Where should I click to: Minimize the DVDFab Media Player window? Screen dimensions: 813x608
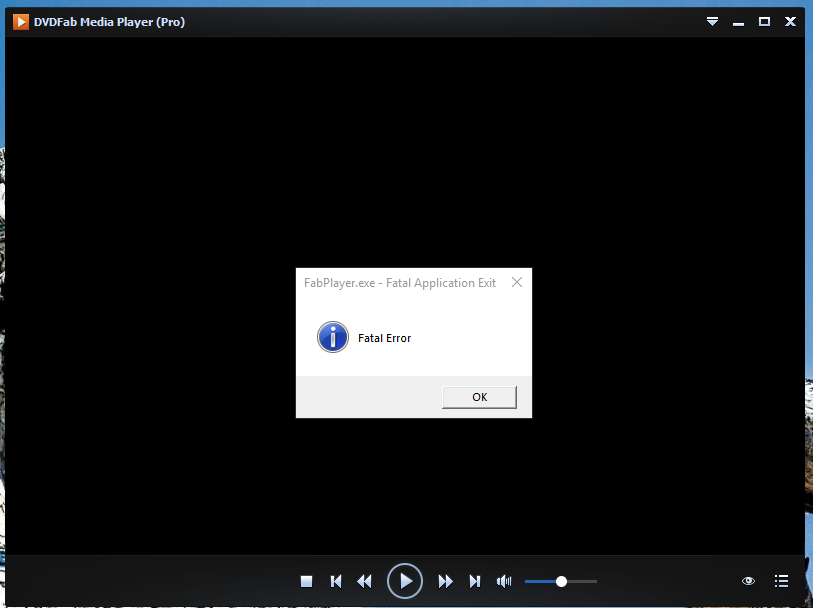click(738, 22)
